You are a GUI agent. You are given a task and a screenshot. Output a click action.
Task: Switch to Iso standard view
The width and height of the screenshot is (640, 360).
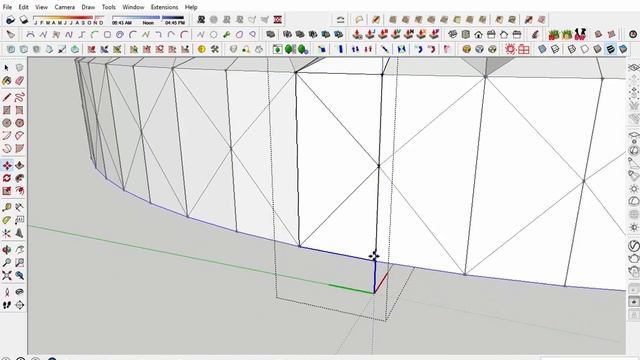pyautogui.click(x=452, y=34)
